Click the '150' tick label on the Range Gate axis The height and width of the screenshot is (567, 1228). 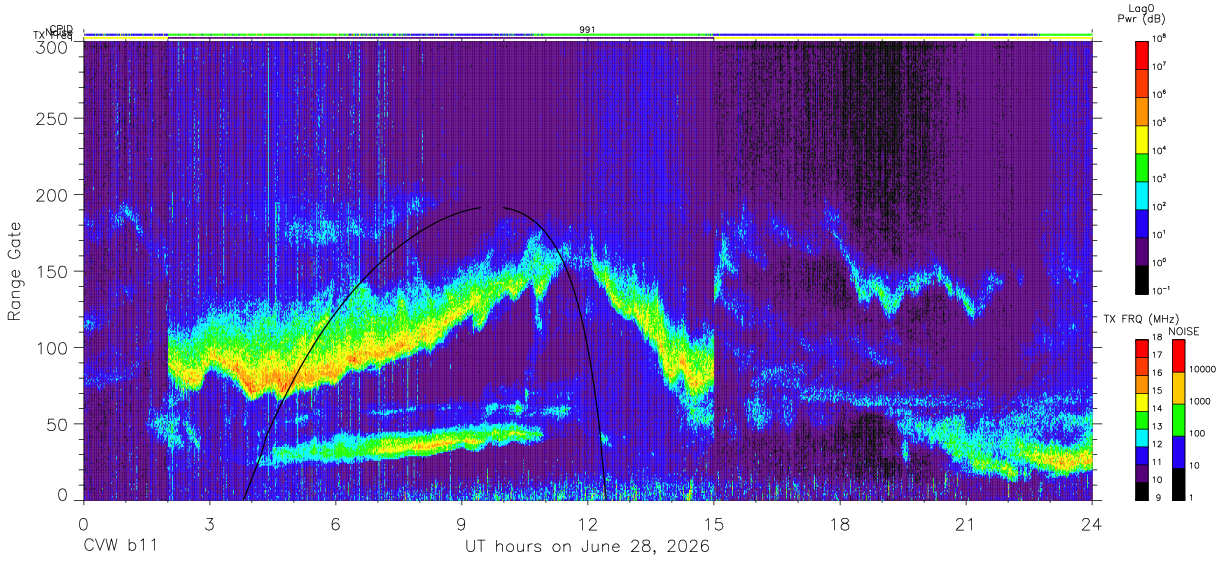(53, 272)
